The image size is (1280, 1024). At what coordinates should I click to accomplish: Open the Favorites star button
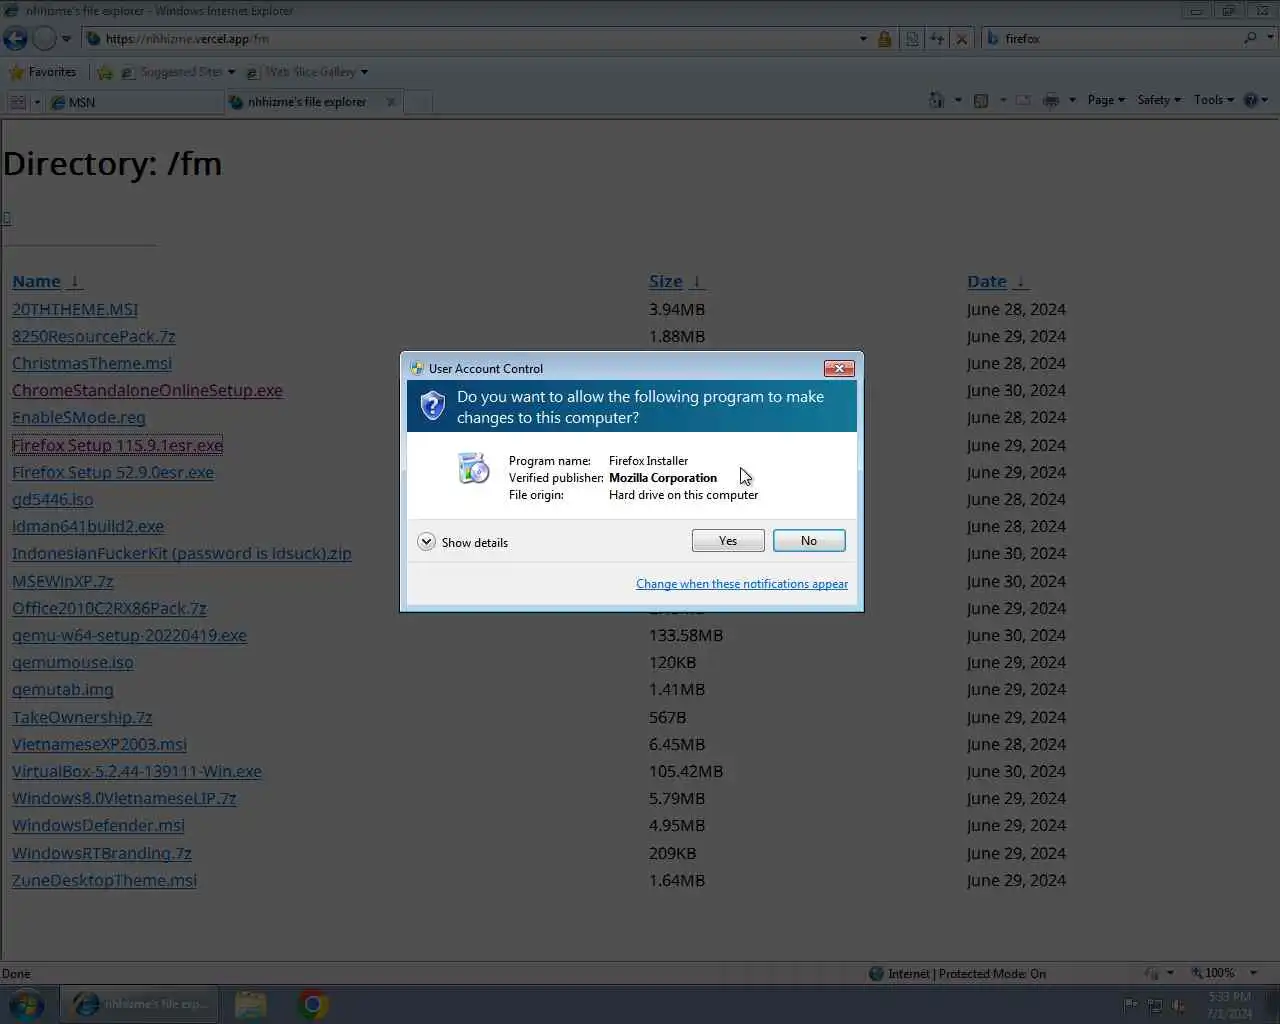pos(42,72)
